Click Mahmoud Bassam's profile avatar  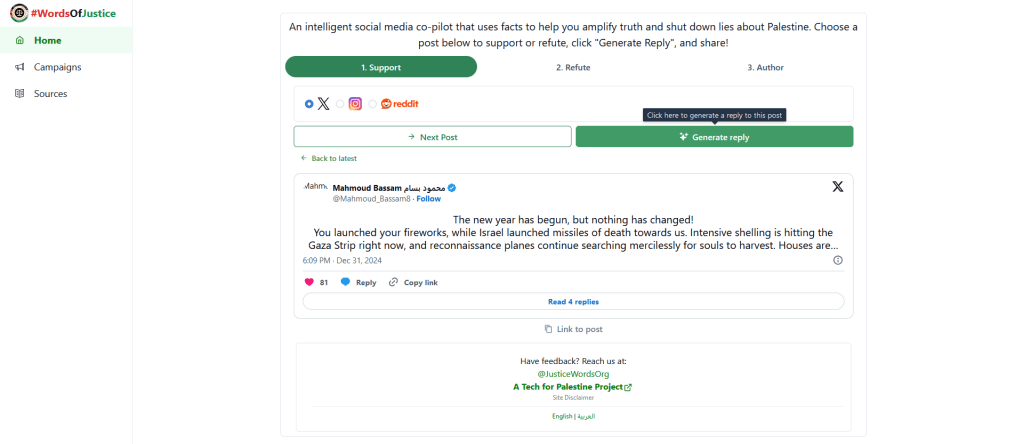click(316, 188)
